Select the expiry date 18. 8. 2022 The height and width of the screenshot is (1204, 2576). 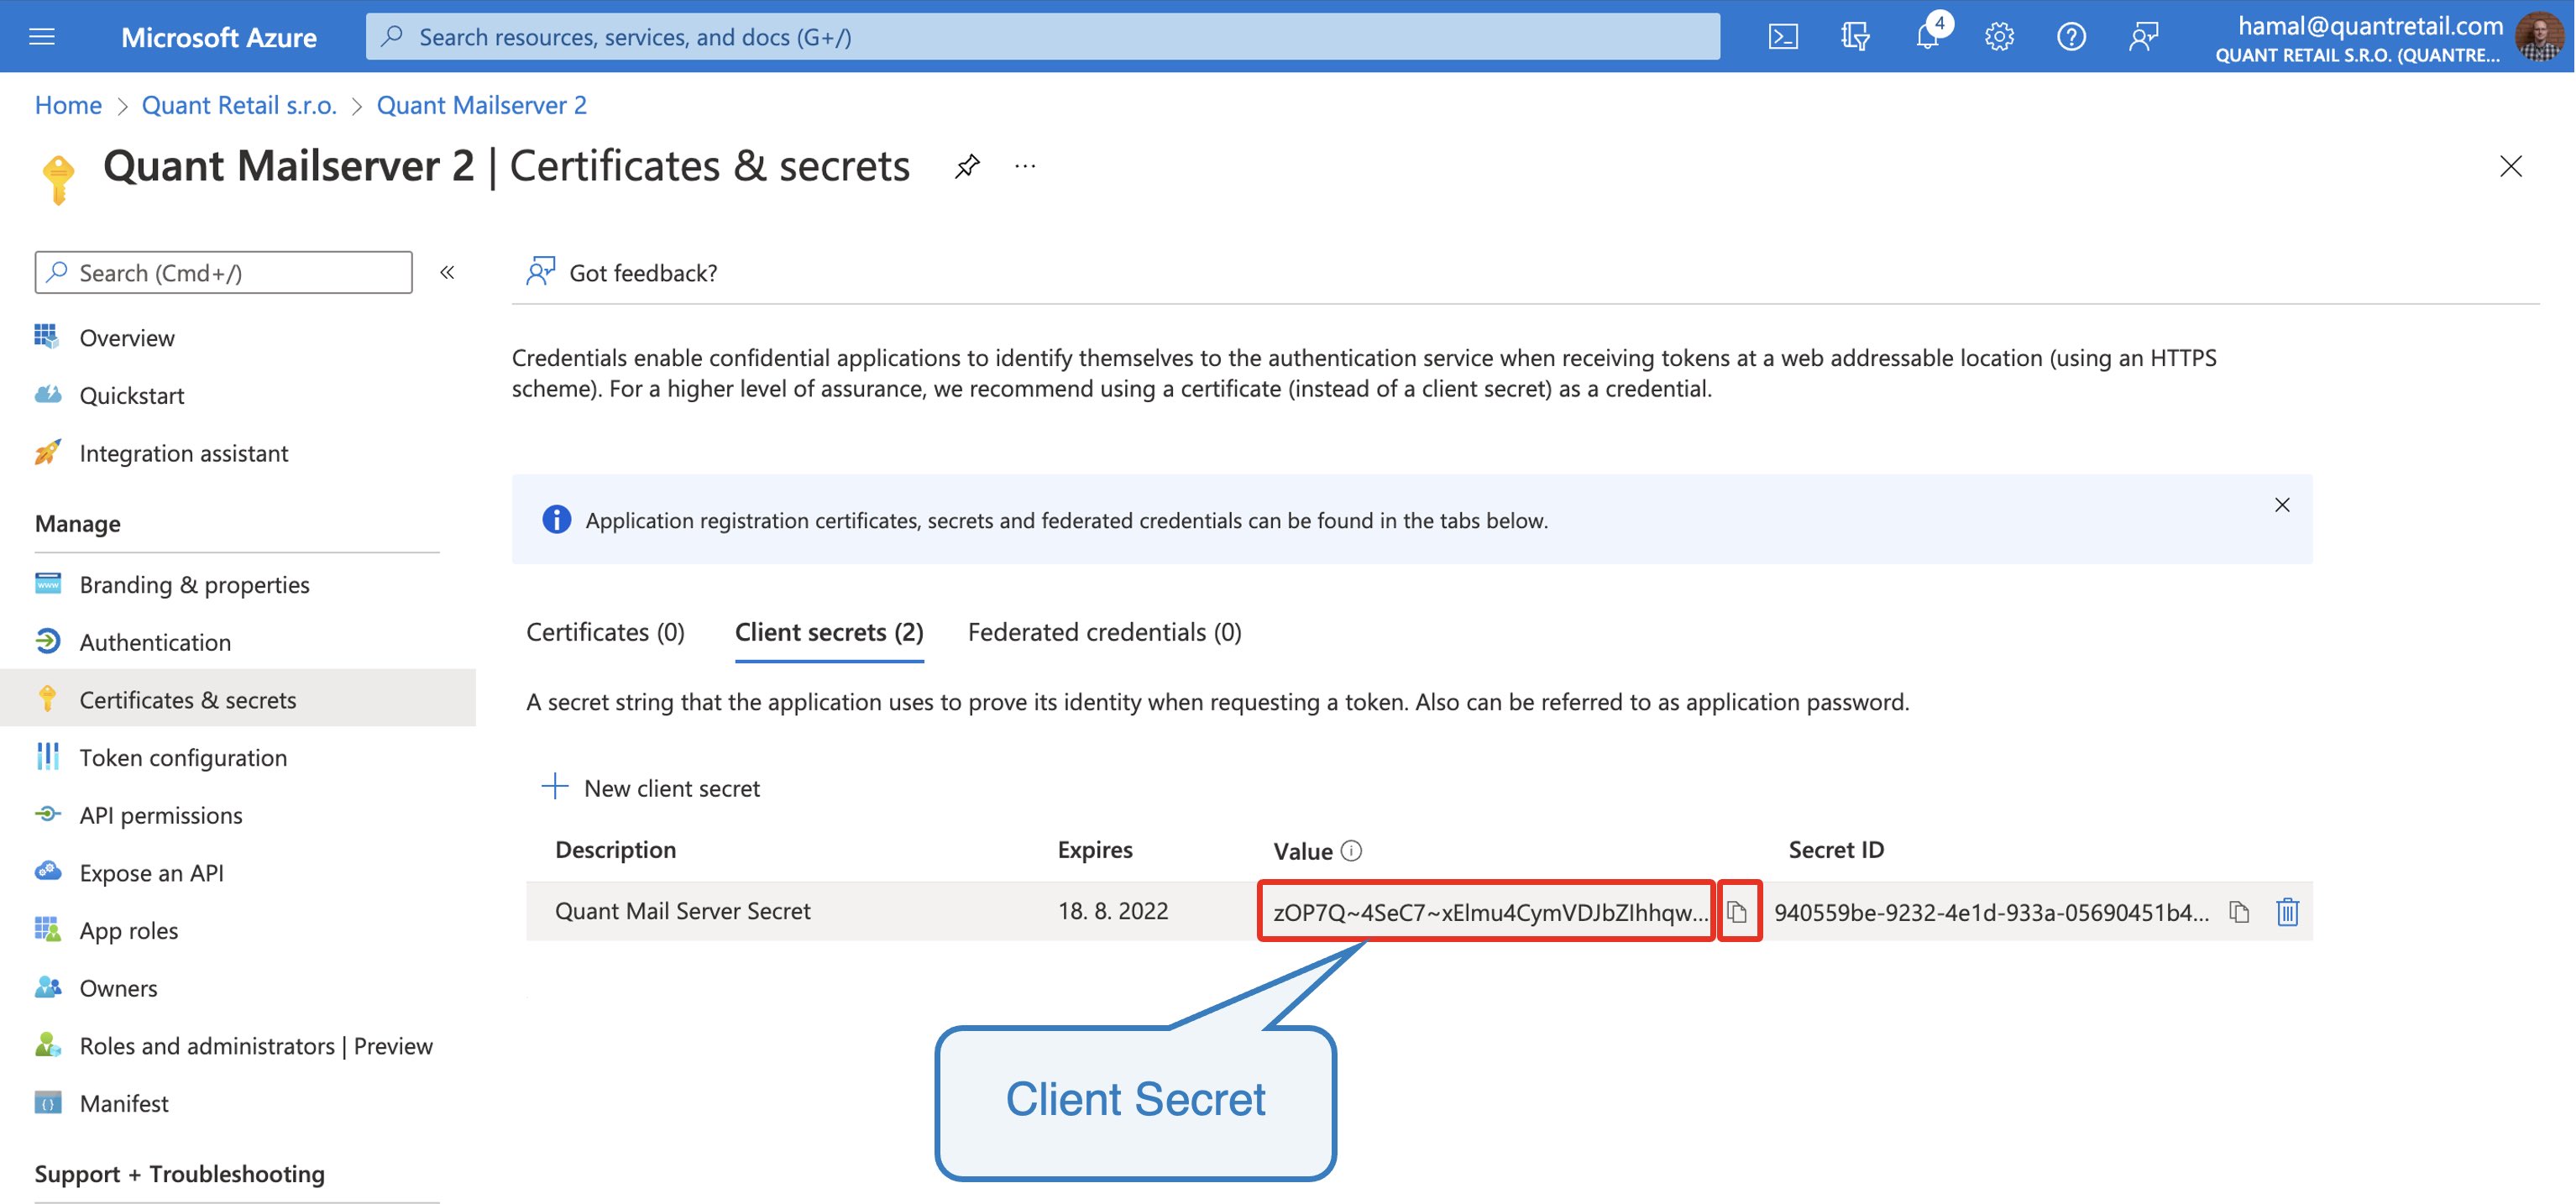click(1113, 911)
